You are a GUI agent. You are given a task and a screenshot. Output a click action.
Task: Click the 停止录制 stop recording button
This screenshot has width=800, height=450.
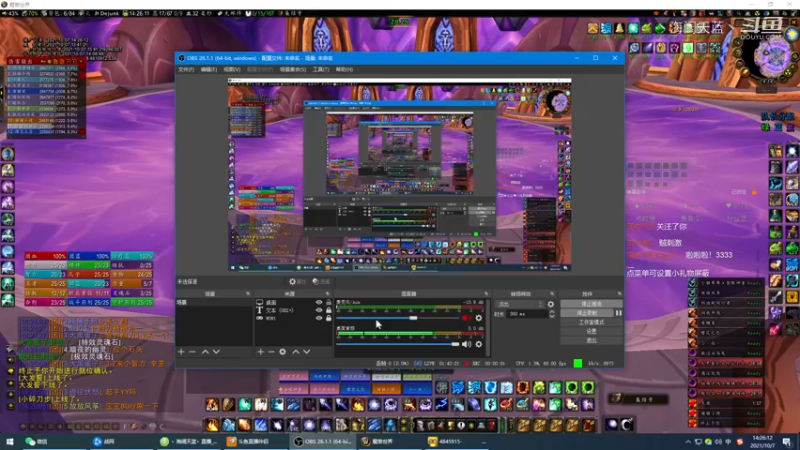[587, 313]
